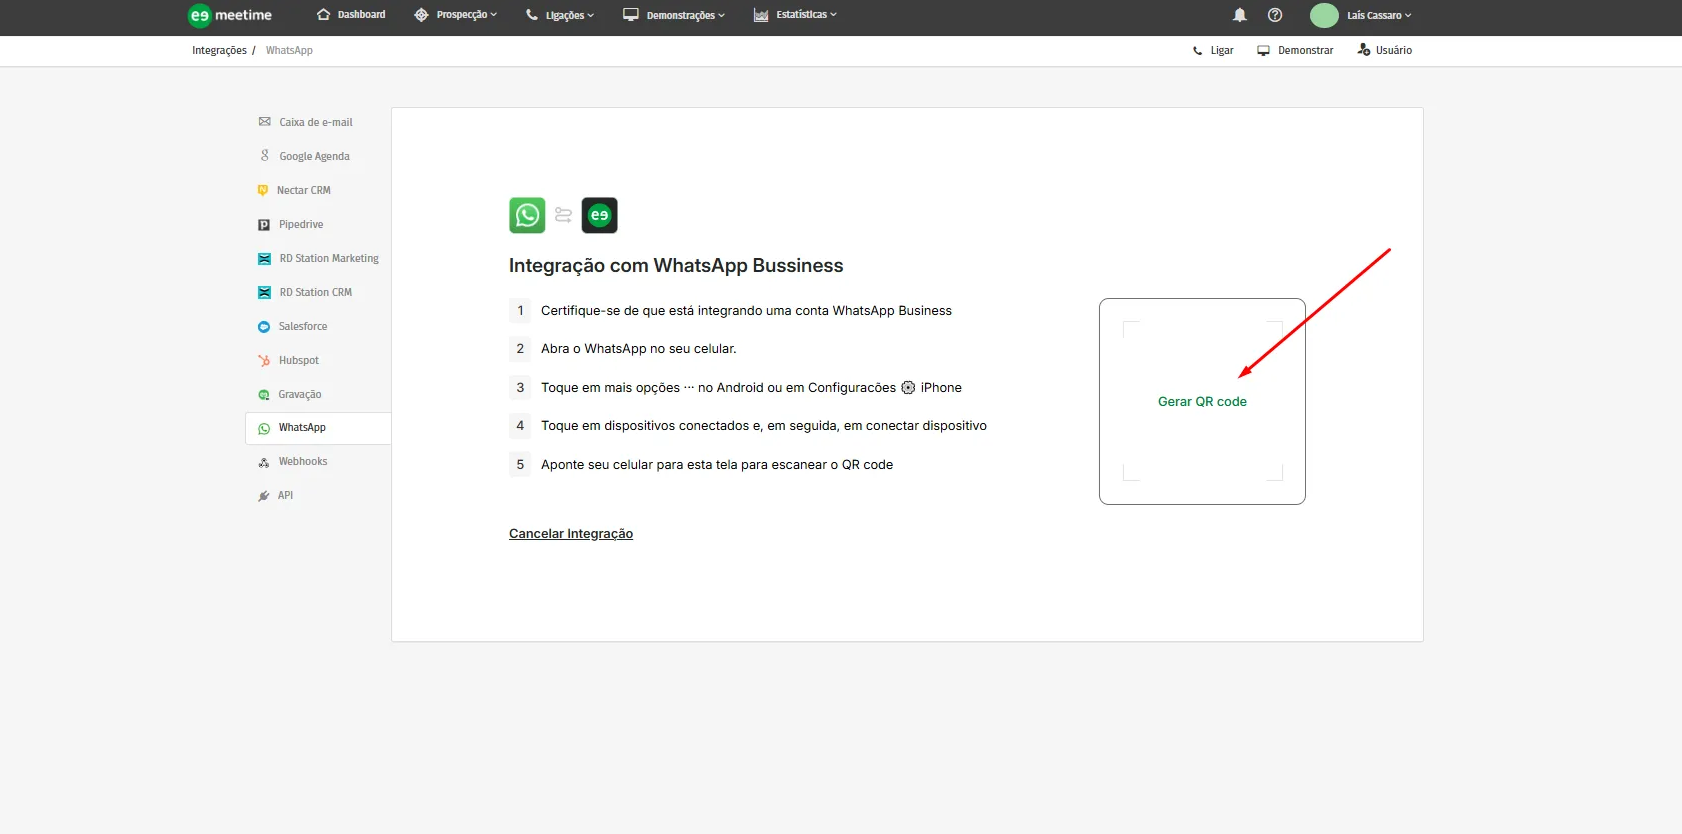Image resolution: width=1682 pixels, height=834 pixels.
Task: Open Google Agenda integration
Action: point(314,156)
